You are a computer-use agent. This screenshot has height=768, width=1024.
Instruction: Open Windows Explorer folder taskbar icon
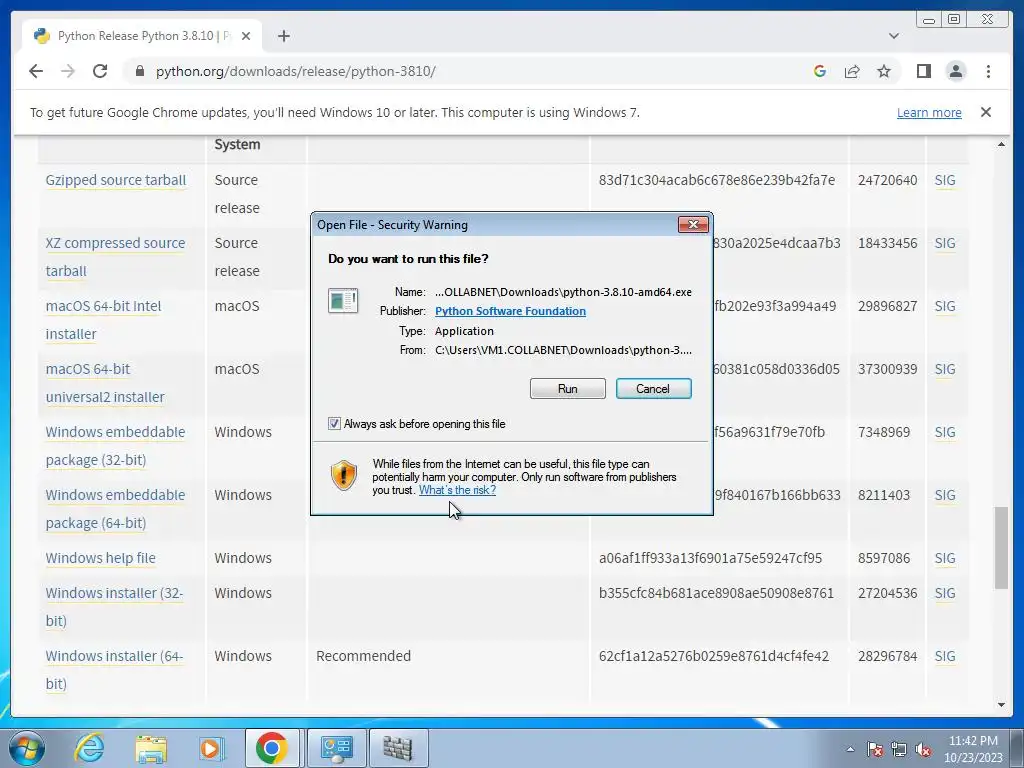pos(151,748)
